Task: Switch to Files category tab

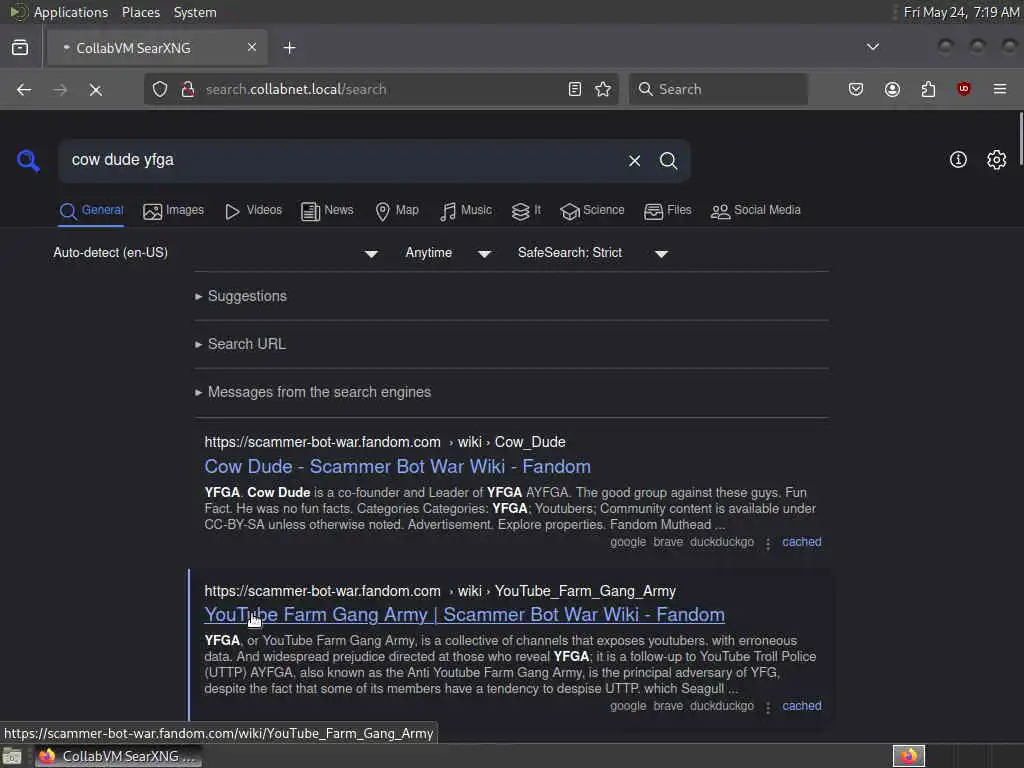Action: (667, 211)
